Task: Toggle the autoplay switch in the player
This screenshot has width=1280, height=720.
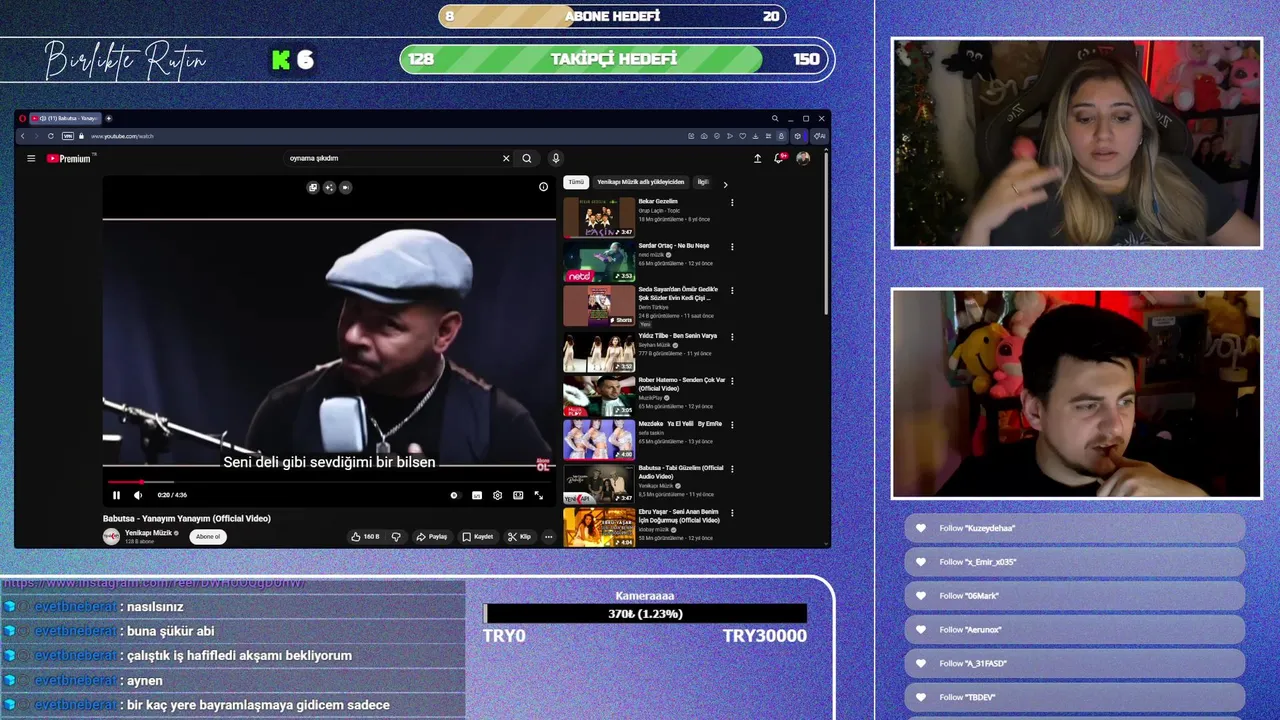Action: 454,495
